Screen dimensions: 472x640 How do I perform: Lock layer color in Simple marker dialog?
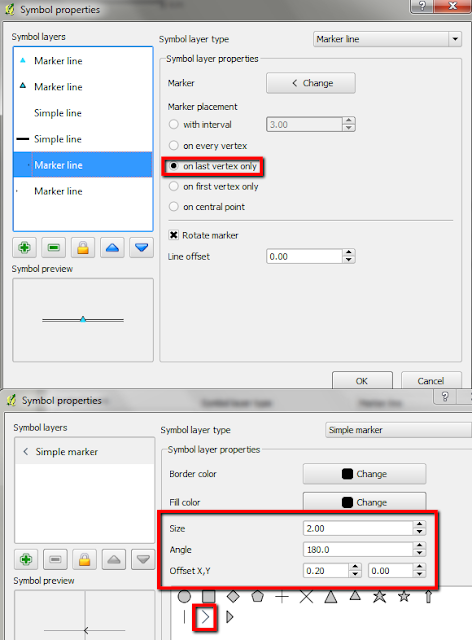pos(85,559)
